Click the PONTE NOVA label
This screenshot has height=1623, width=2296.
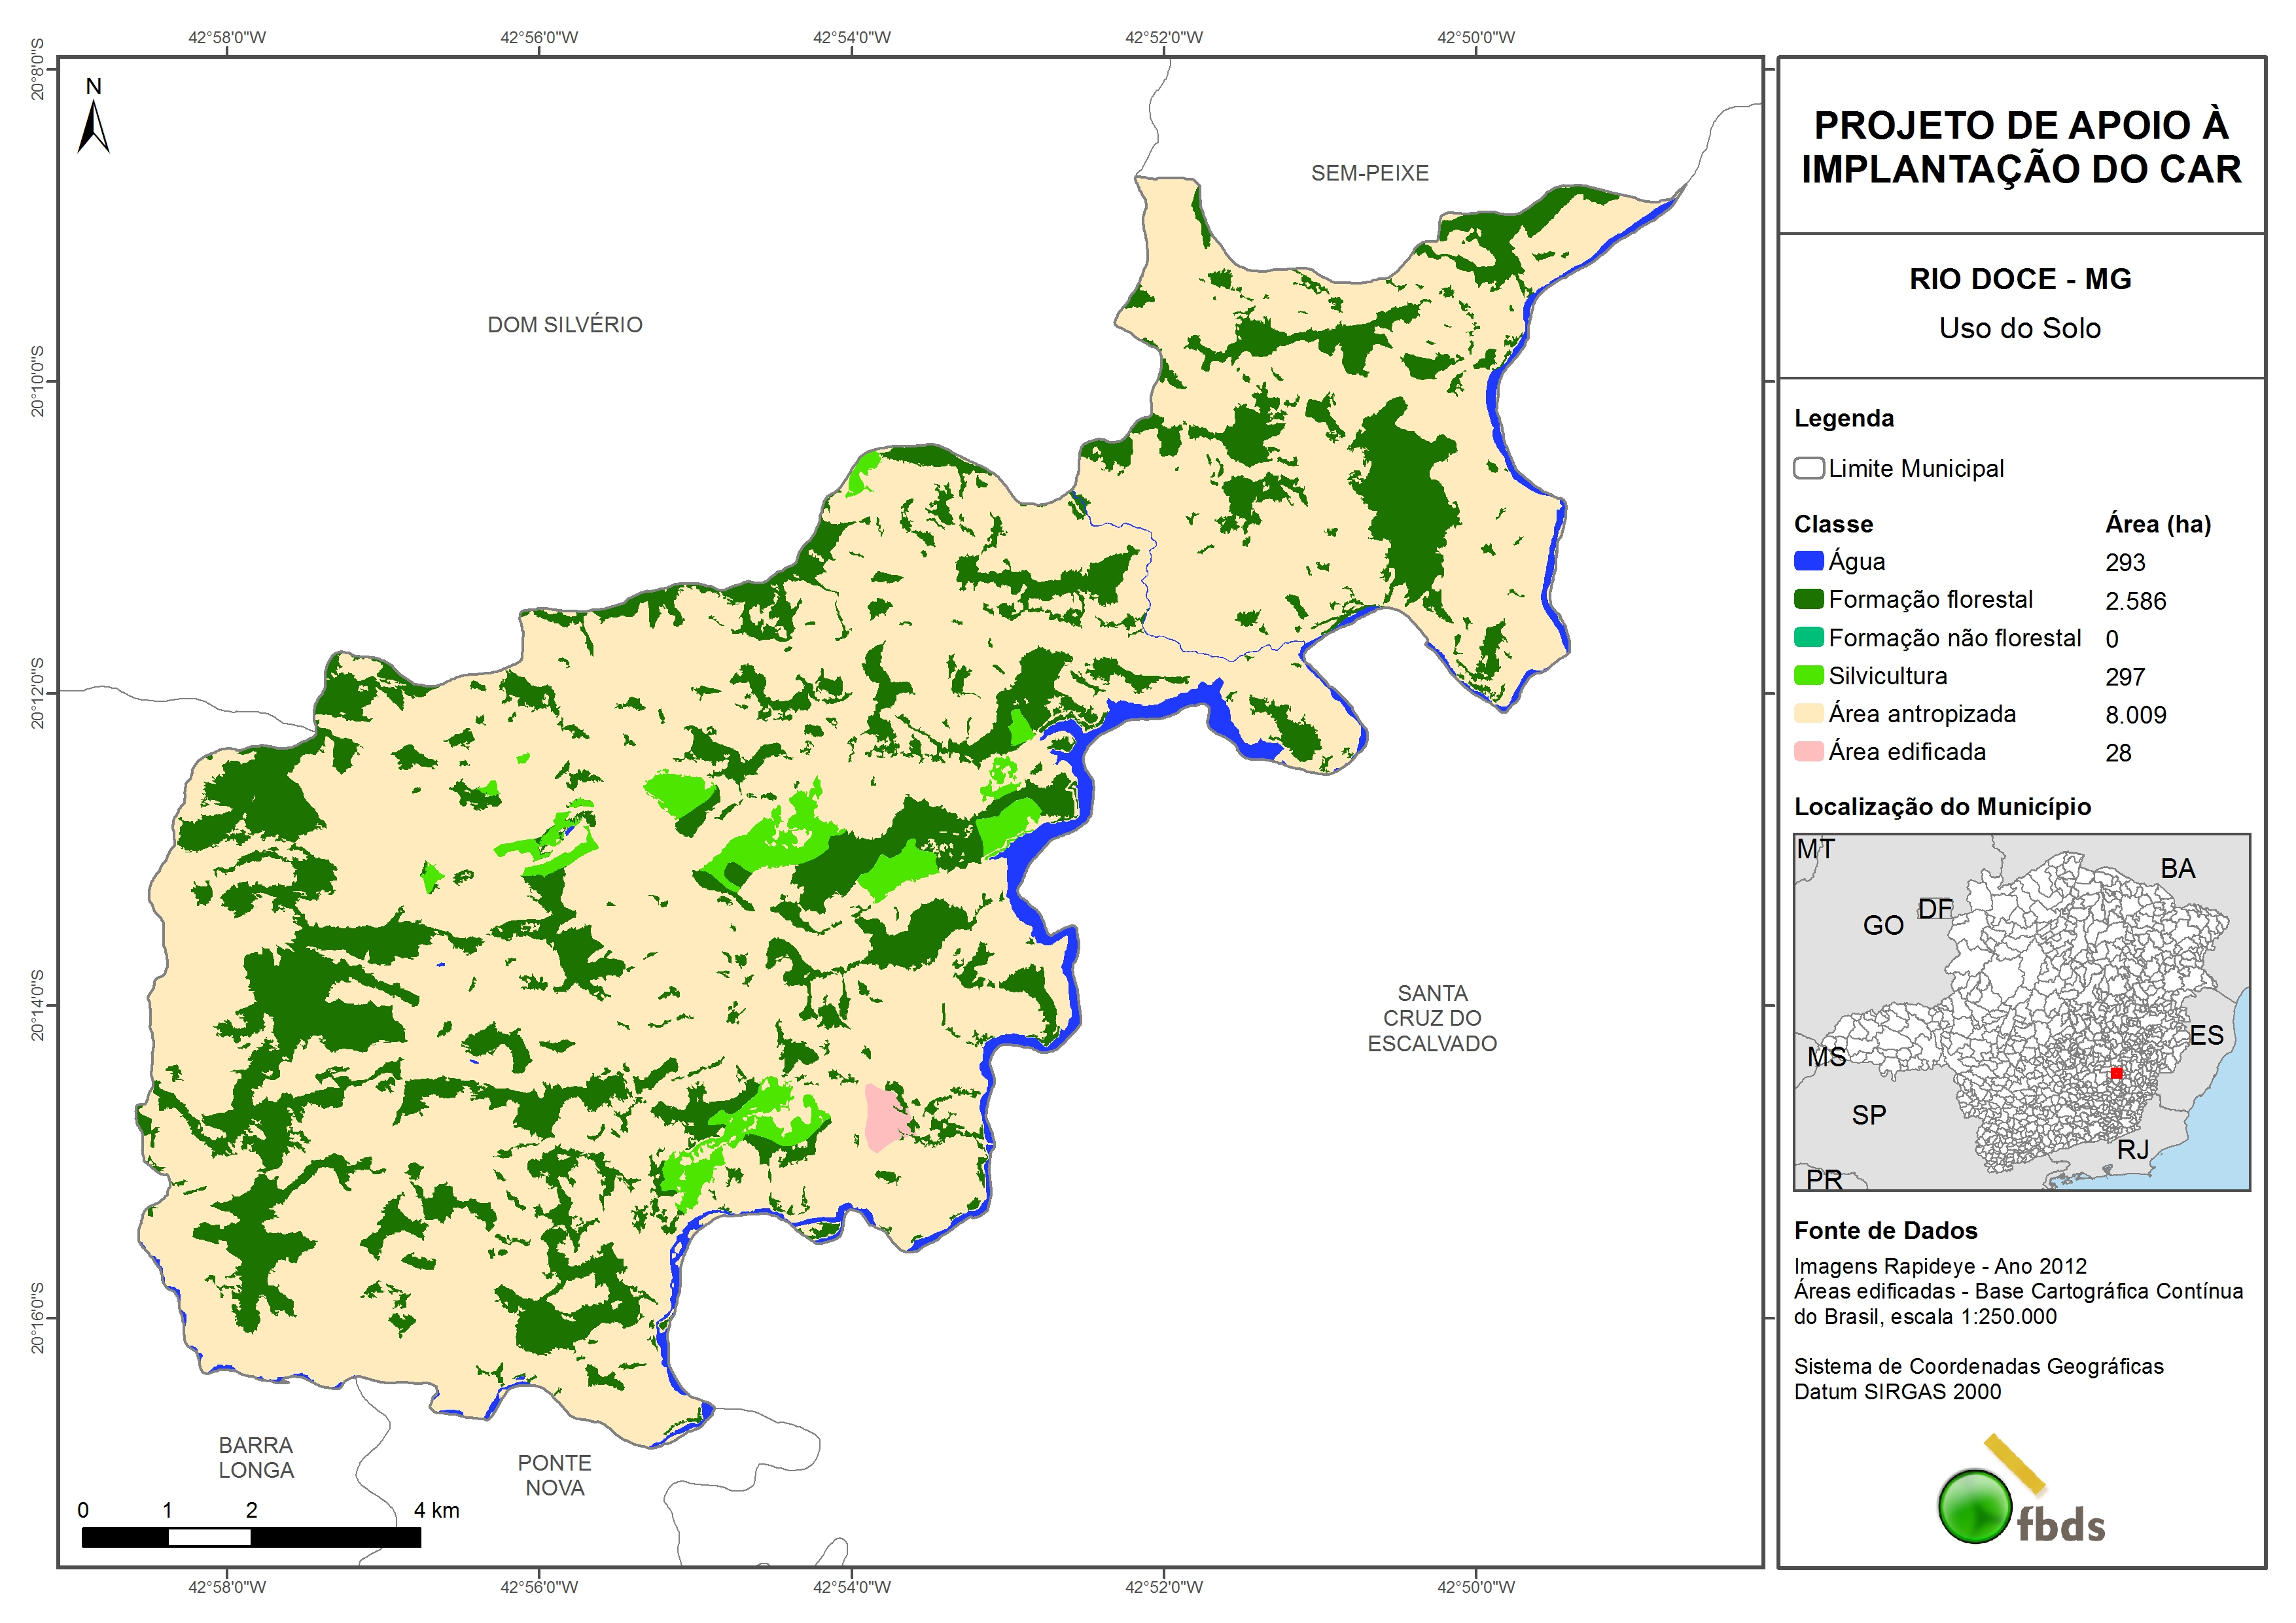(554, 1475)
